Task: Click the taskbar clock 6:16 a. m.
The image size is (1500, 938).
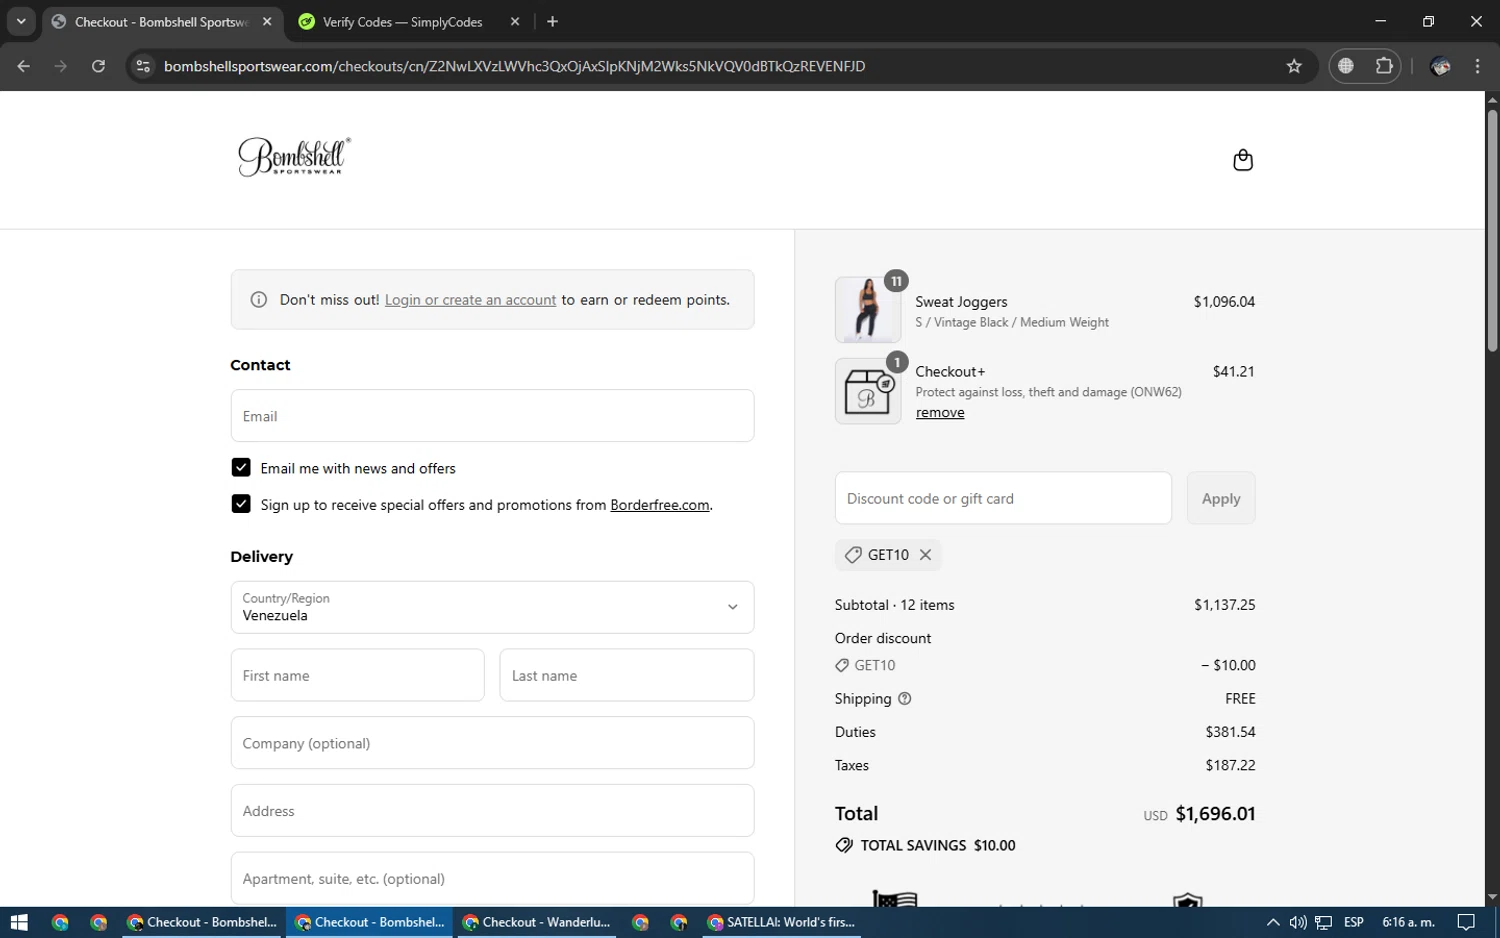Action: [1408, 922]
